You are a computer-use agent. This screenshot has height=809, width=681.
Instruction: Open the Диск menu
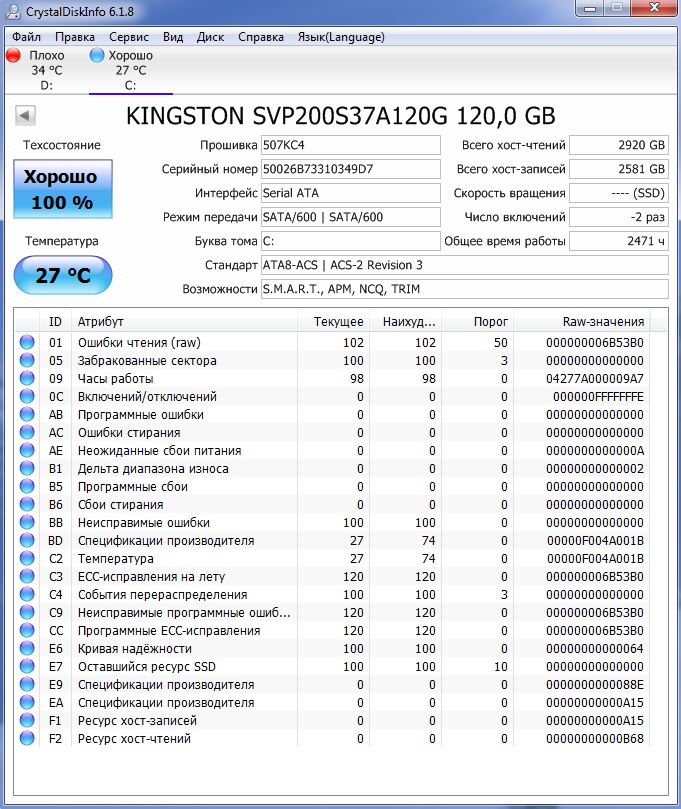[210, 37]
